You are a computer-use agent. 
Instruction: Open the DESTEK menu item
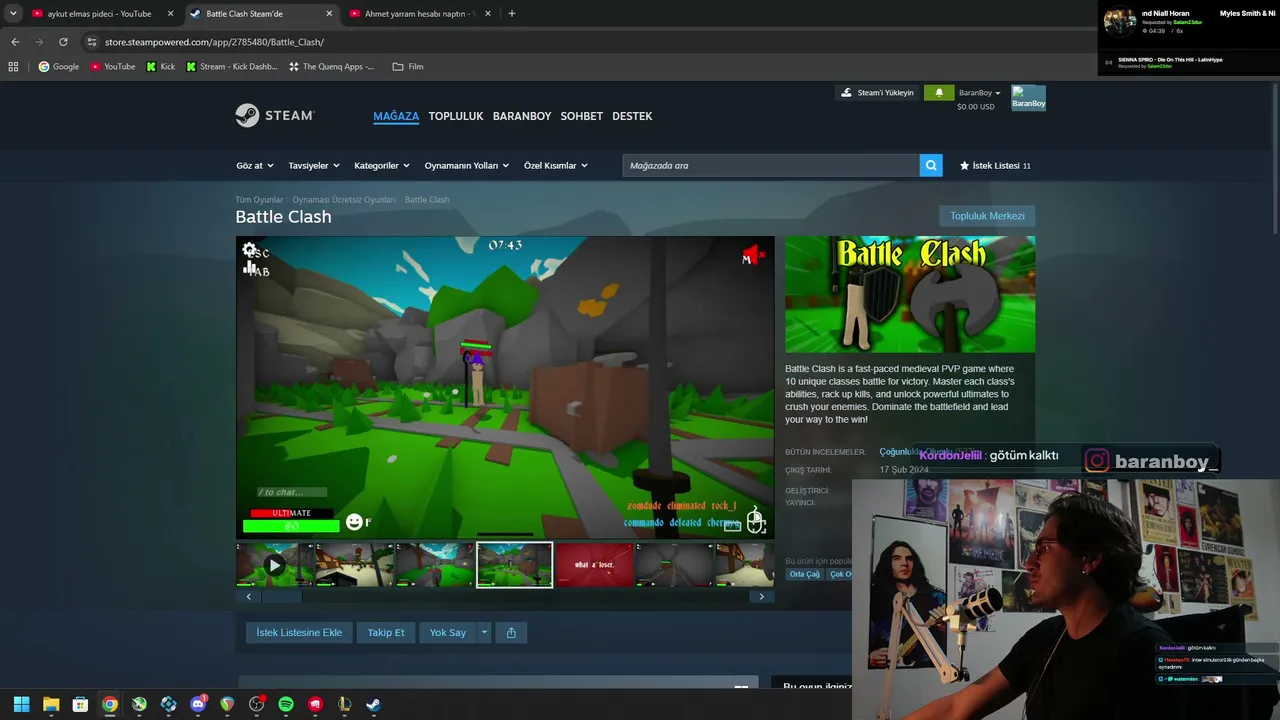[x=632, y=116]
